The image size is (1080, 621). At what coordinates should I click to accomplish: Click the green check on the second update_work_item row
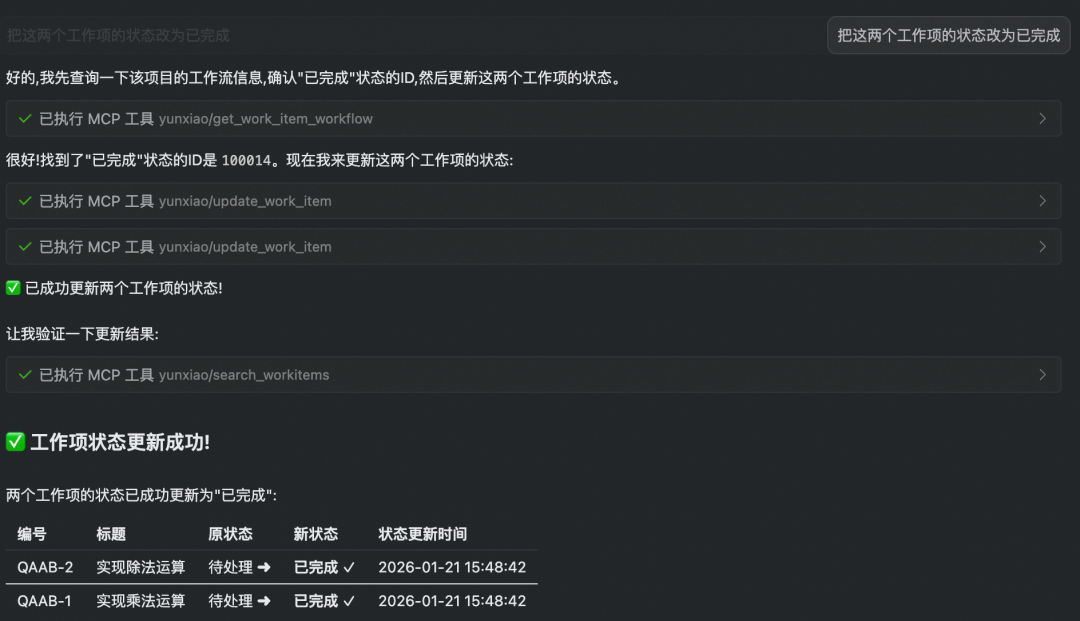(25, 246)
